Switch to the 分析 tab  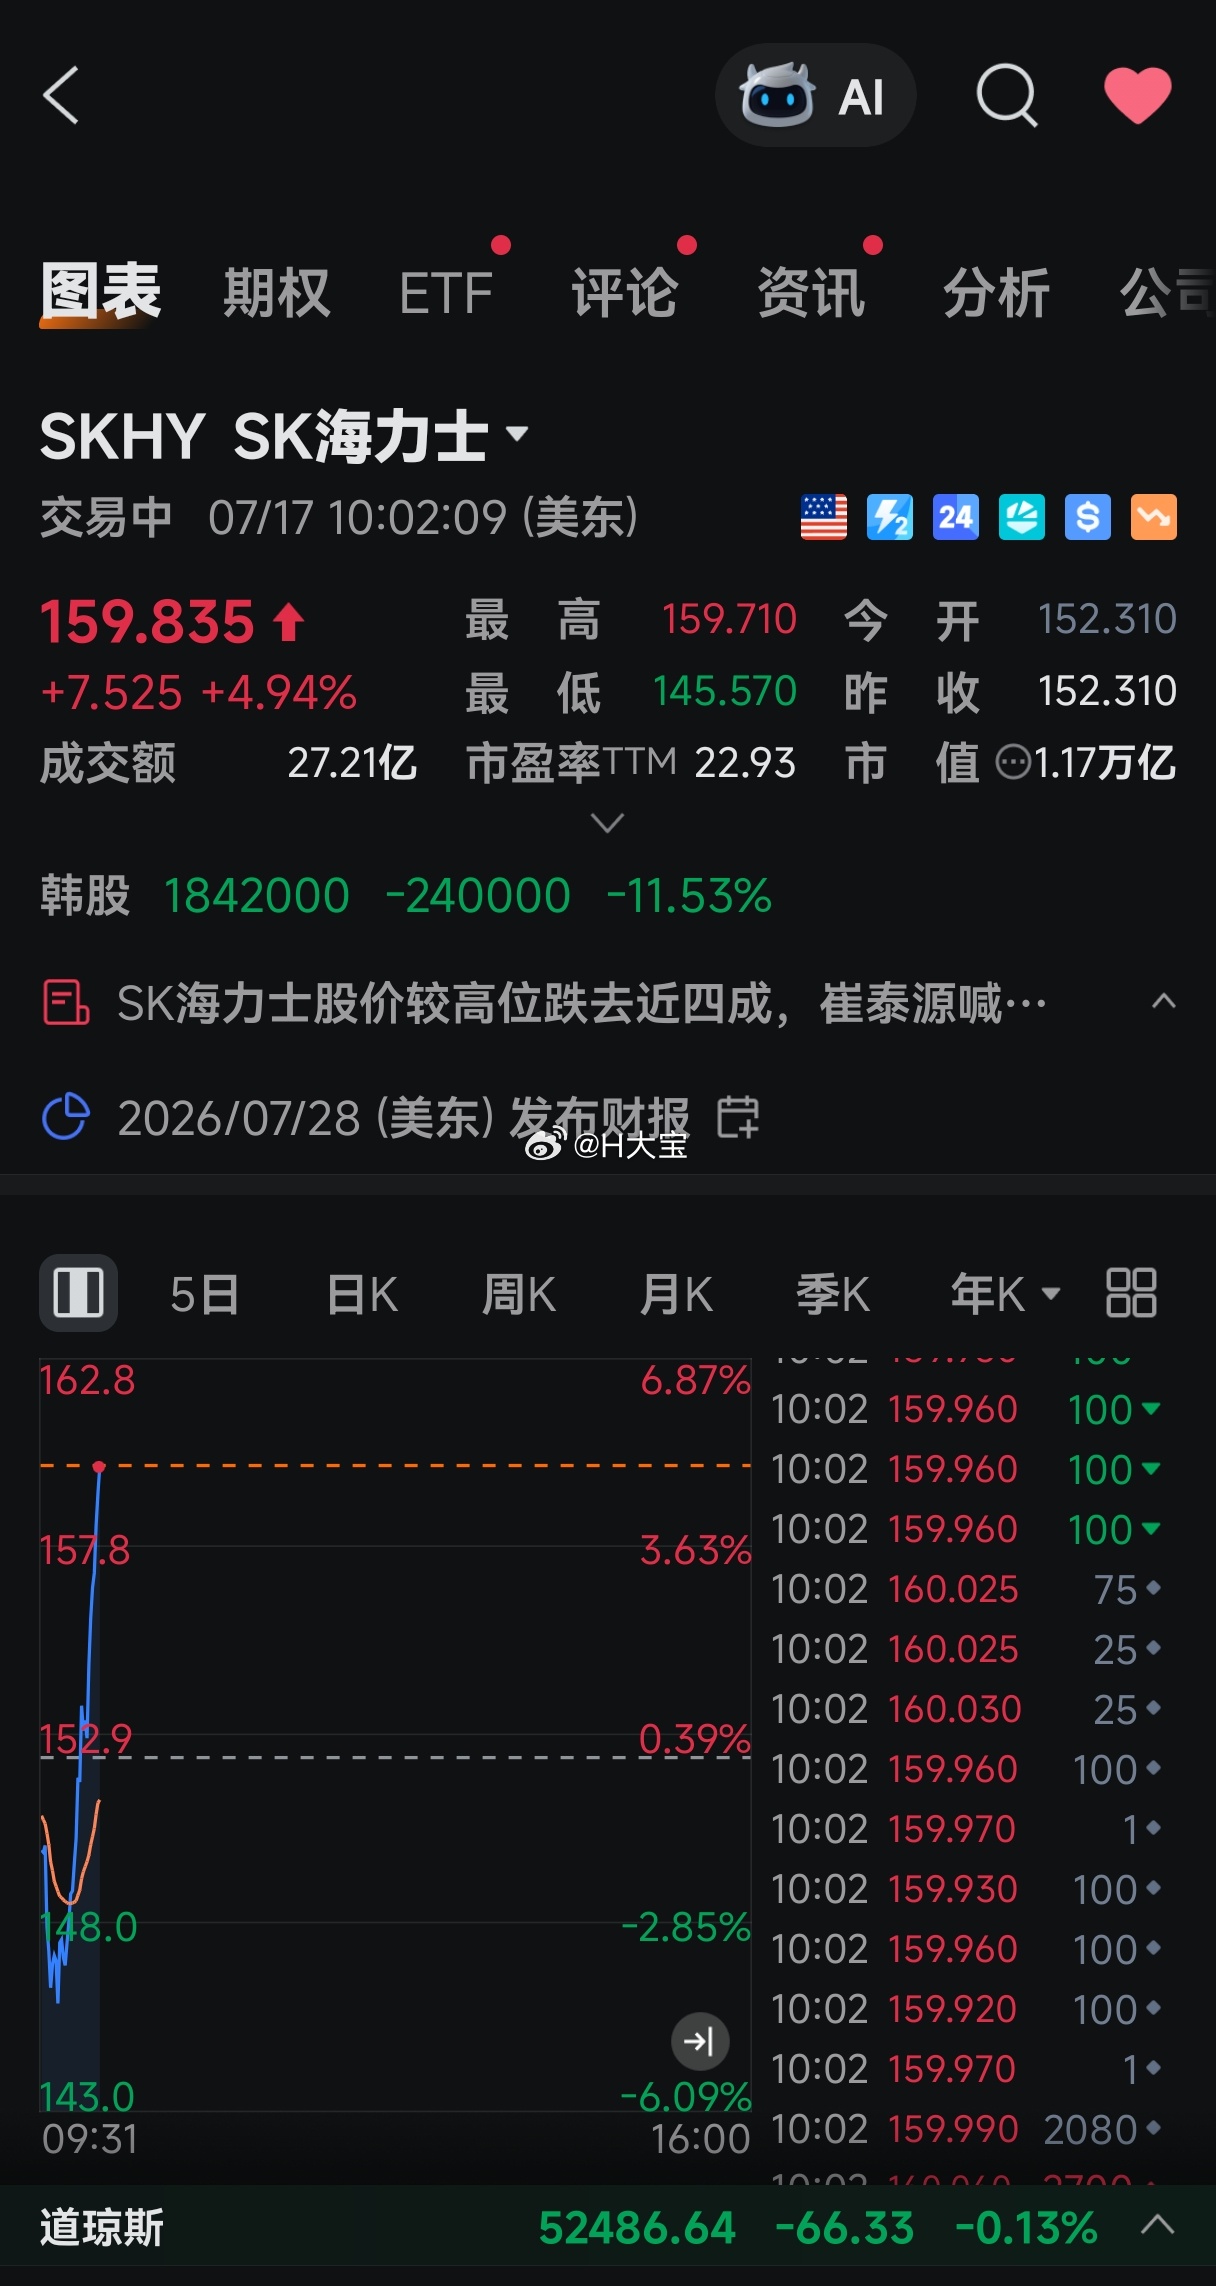997,293
